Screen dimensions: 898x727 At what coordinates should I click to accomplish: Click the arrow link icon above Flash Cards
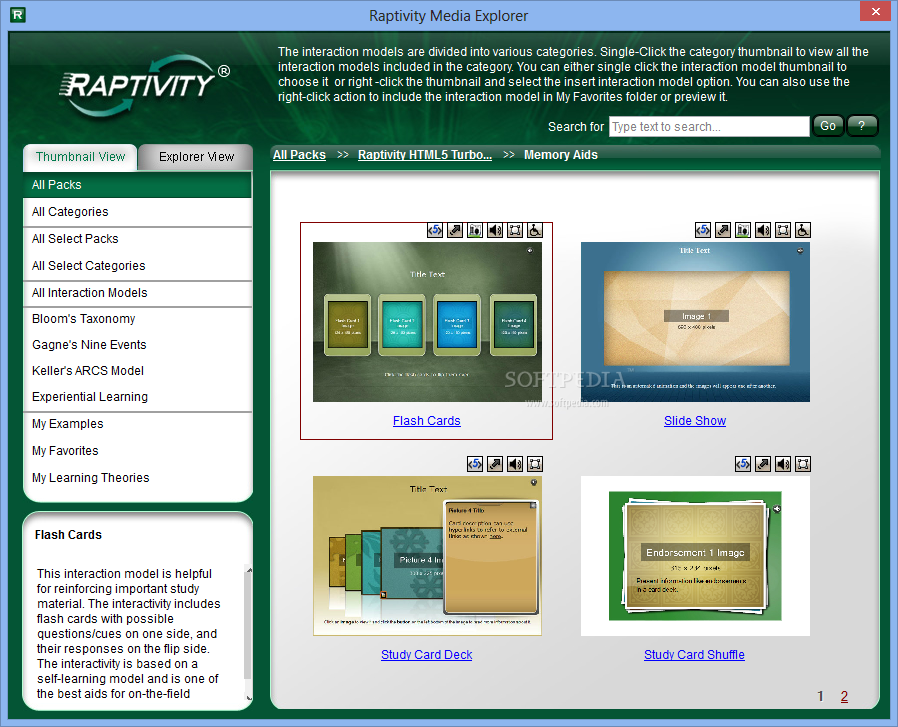pos(455,230)
